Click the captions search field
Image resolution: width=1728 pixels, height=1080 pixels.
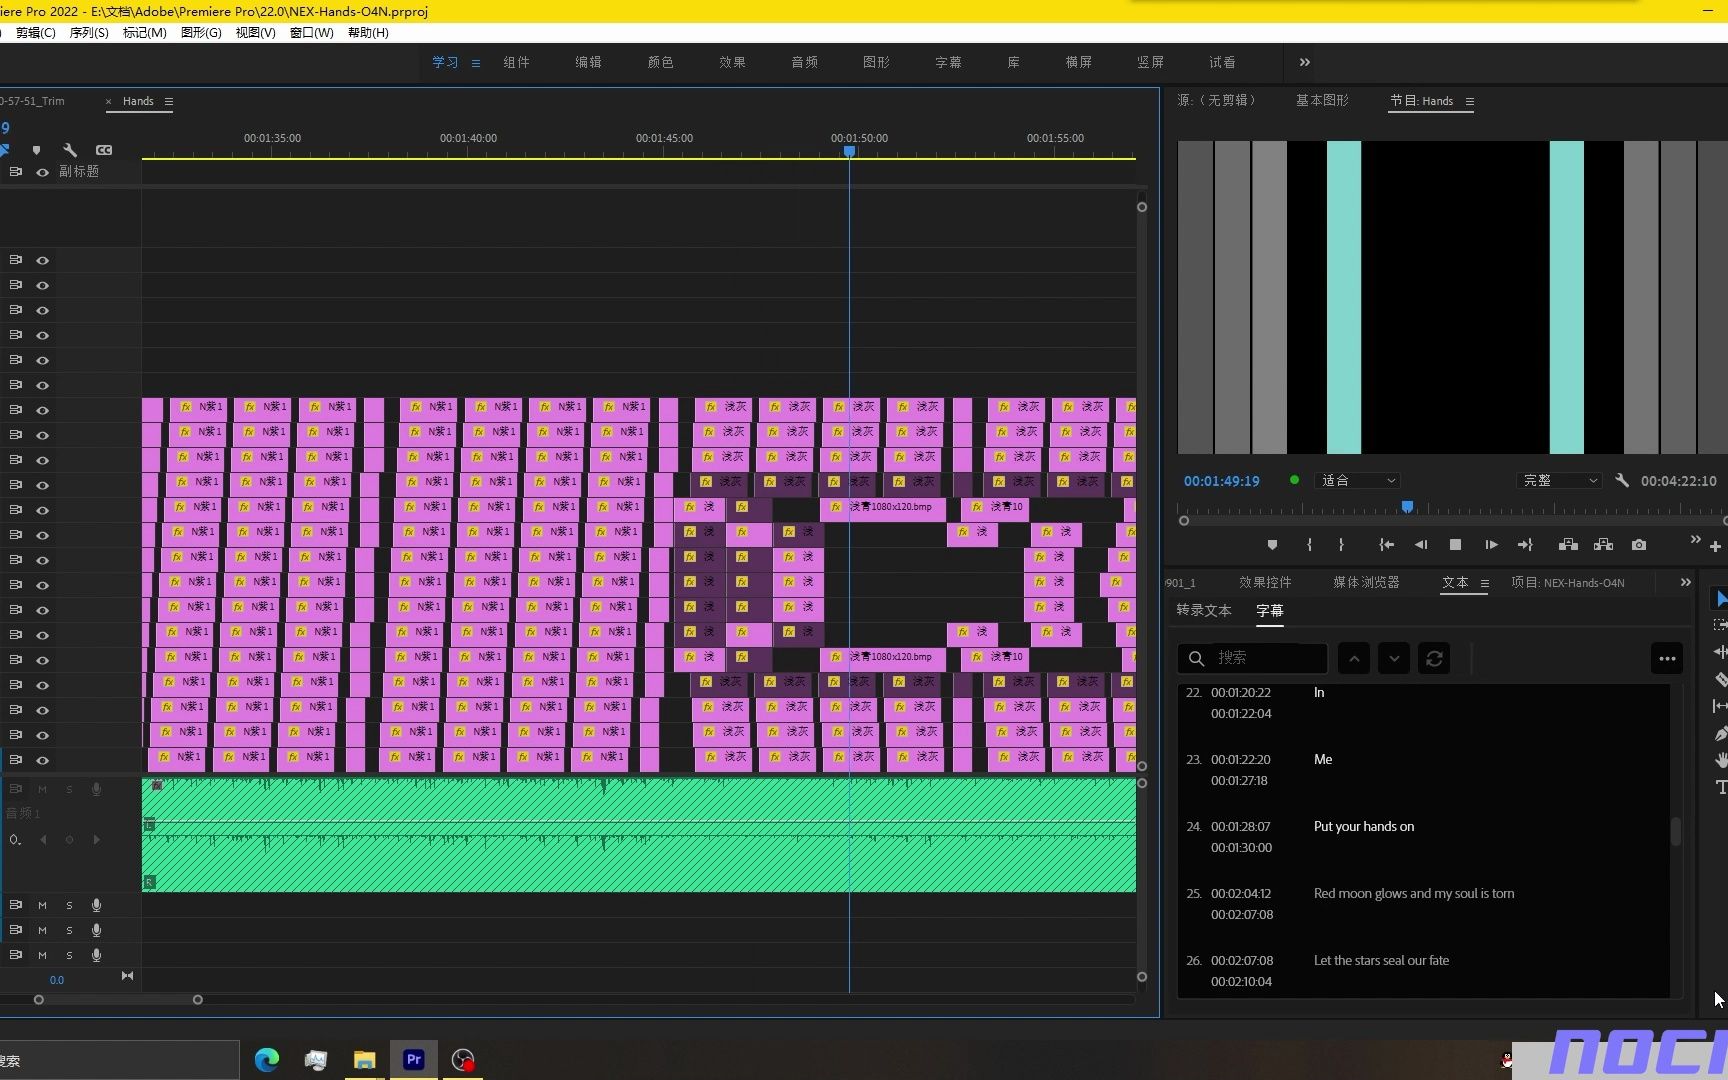point(1266,658)
